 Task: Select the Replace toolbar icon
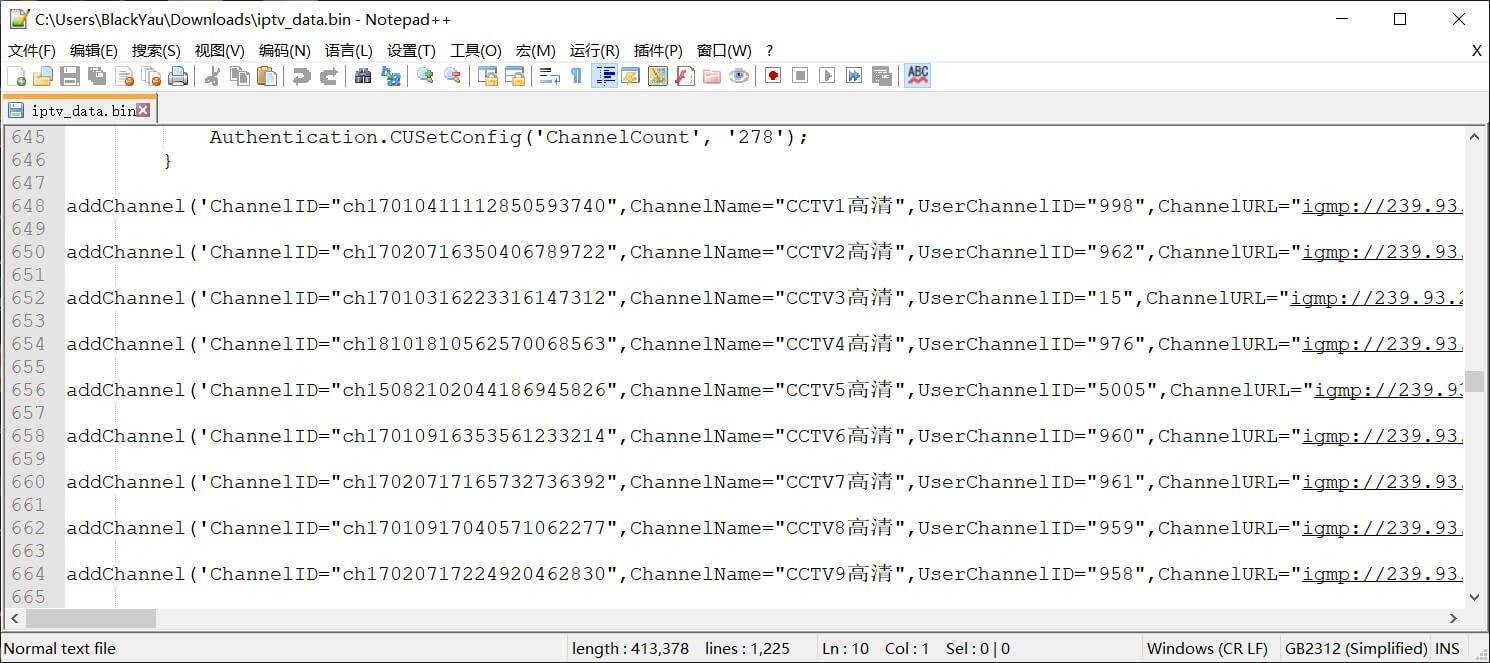point(390,76)
